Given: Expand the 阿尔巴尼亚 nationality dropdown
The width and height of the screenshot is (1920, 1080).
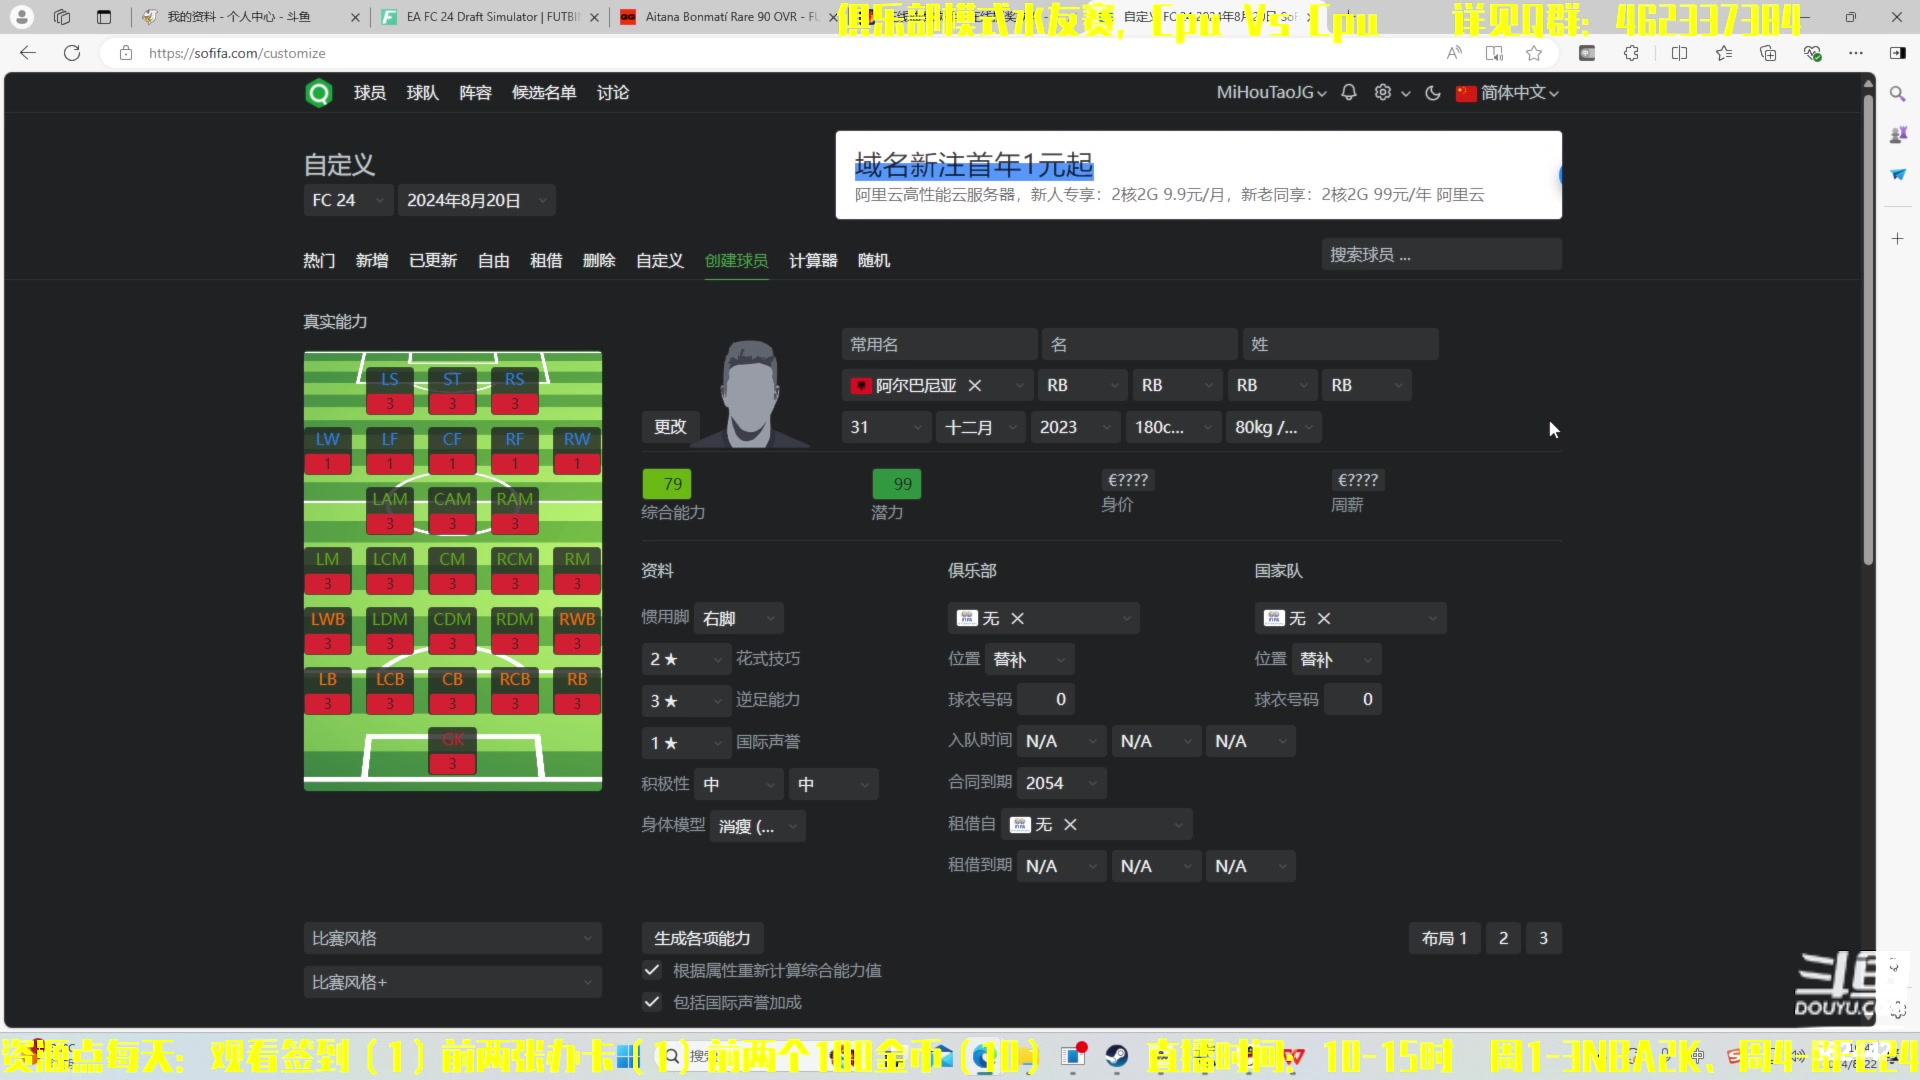Looking at the screenshot, I should (938, 385).
